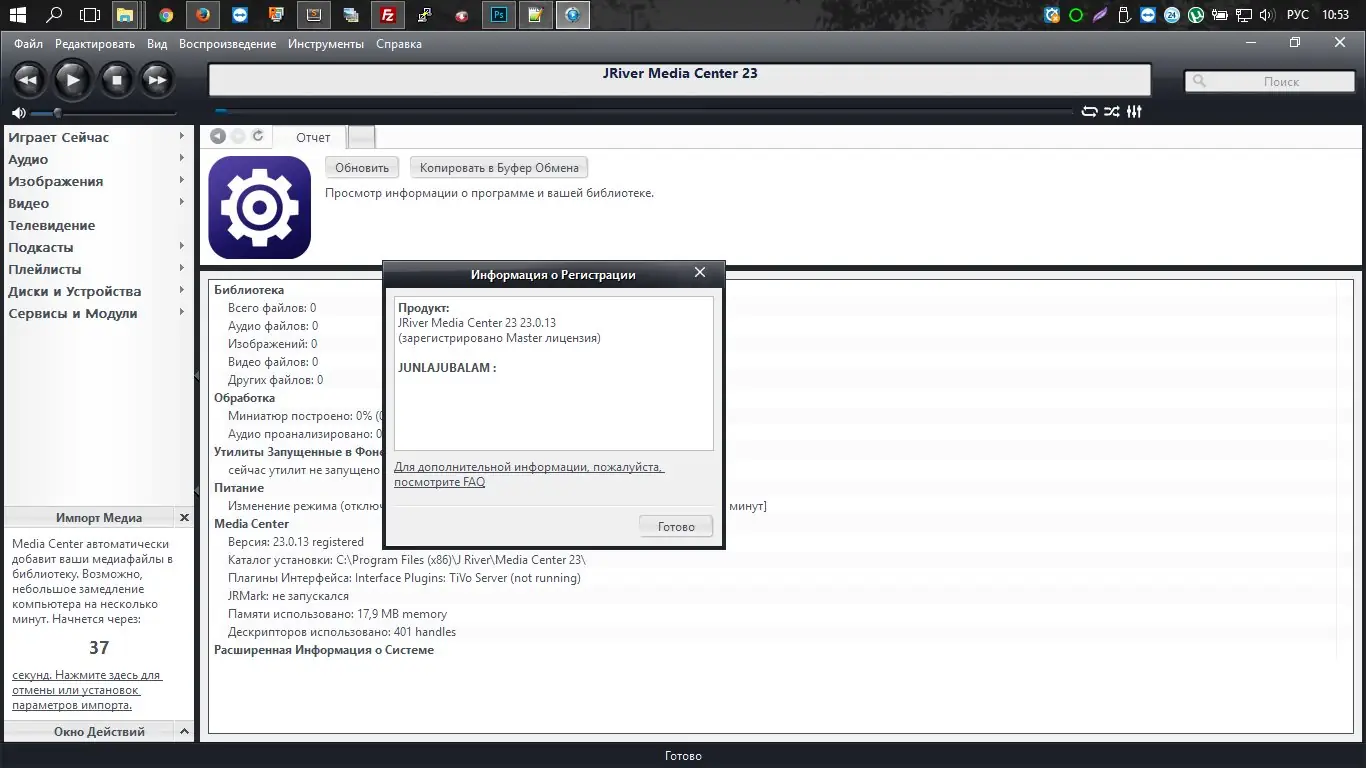Open the notepad app on taskbar

(x=536, y=15)
